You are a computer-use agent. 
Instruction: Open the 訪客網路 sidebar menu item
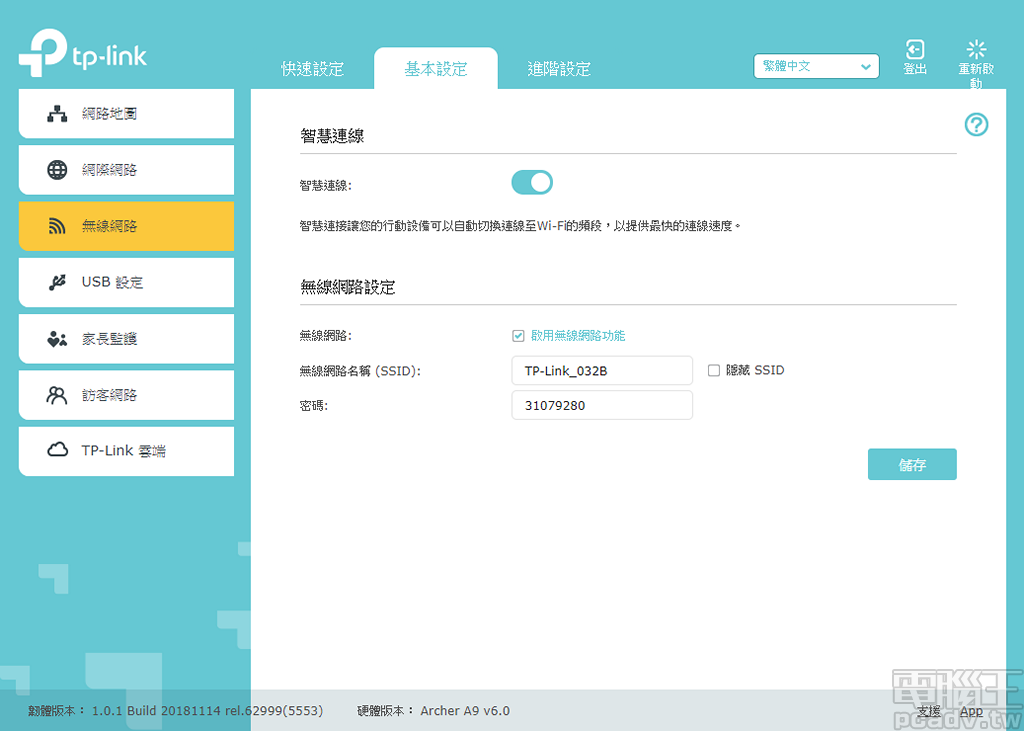coord(127,395)
